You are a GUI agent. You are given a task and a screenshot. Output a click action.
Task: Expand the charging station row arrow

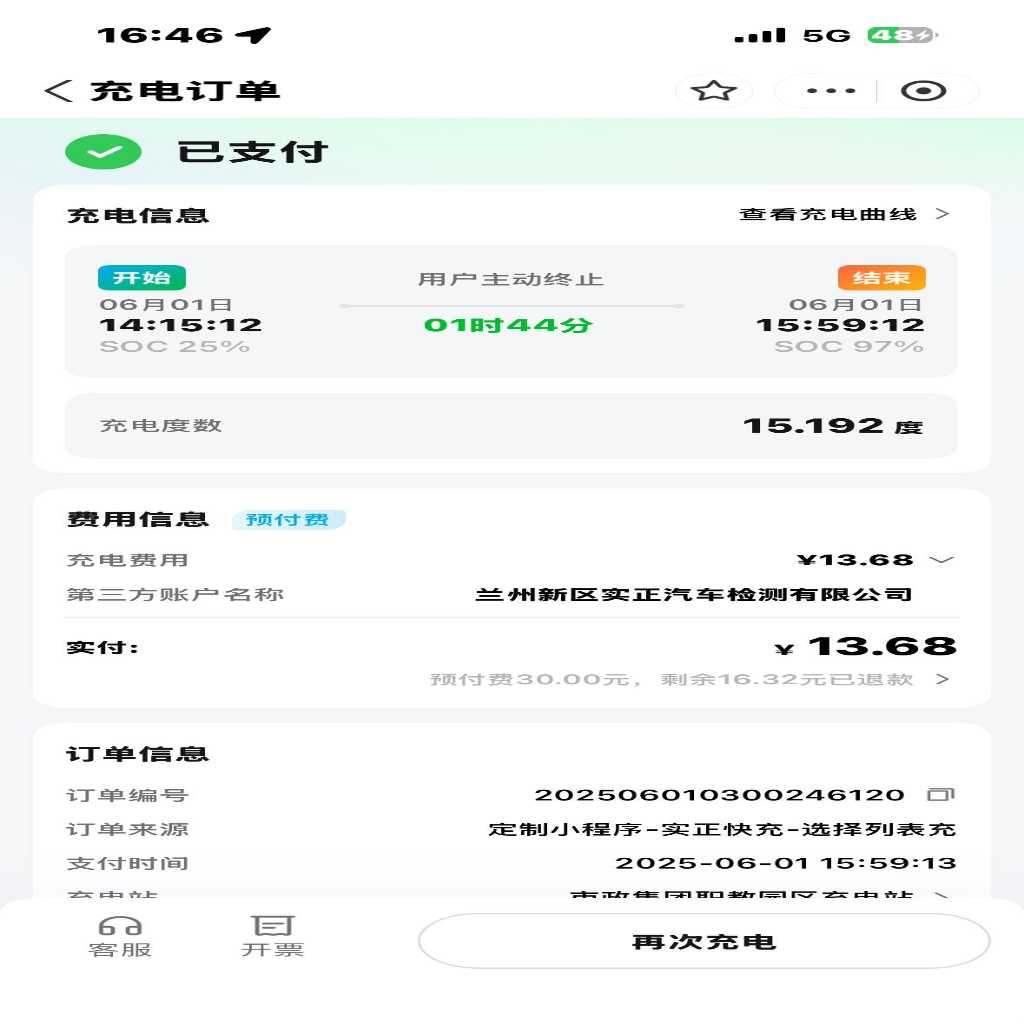942,895
